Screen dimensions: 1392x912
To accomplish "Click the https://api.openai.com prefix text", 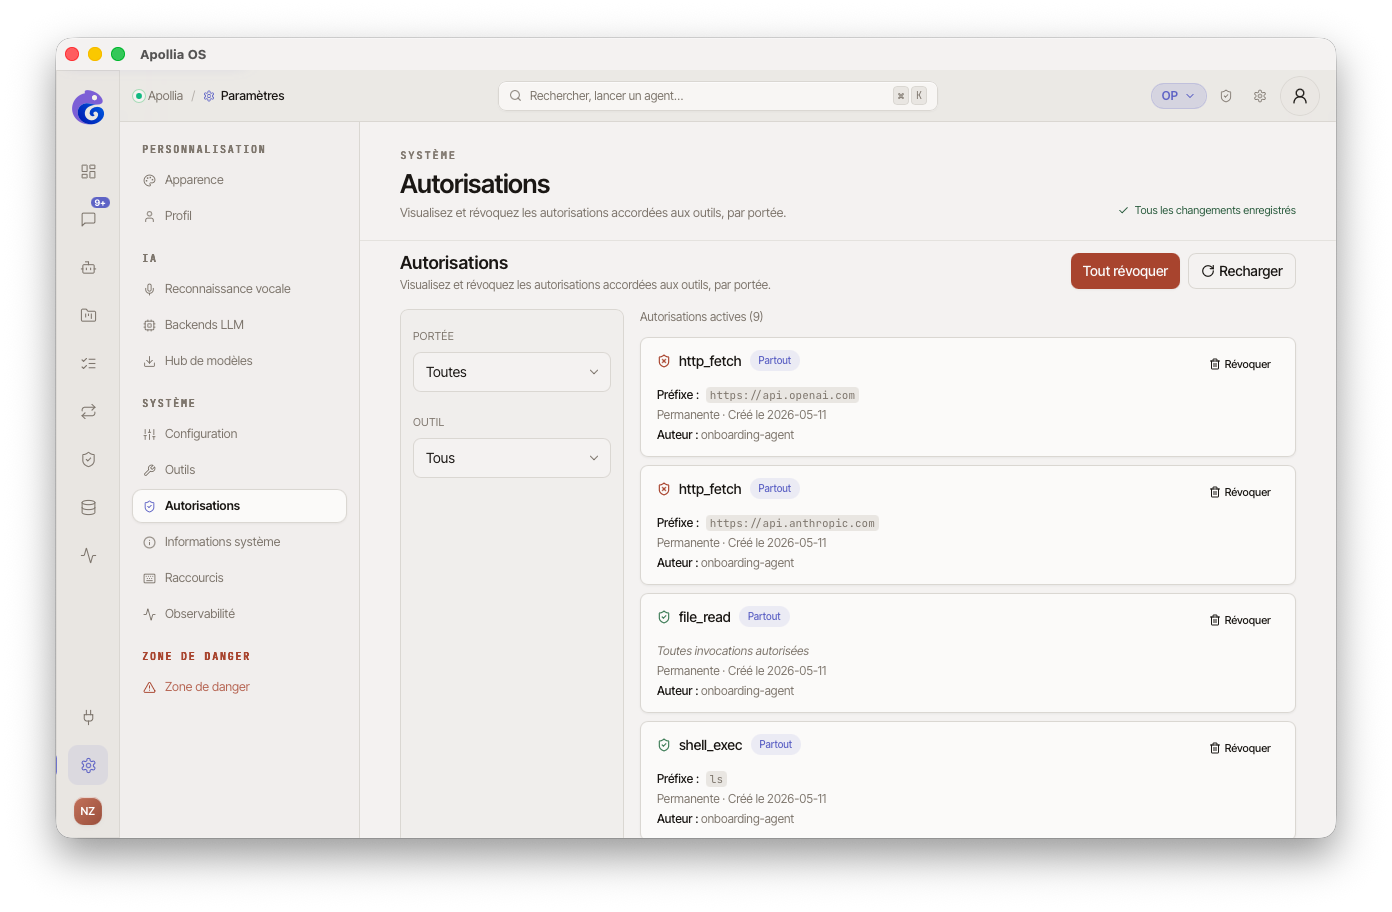I will pyautogui.click(x=782, y=395).
